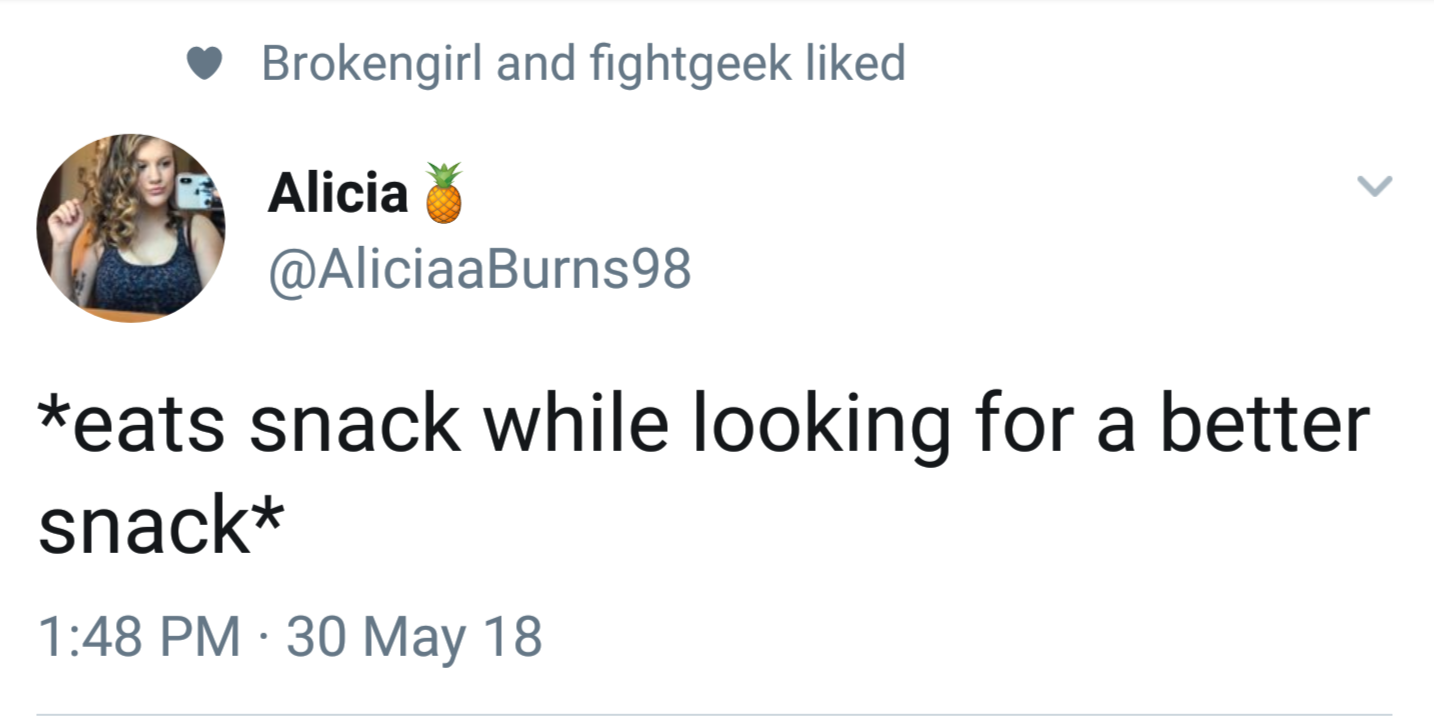This screenshot has height=728, width=1434.
Task: Click the 1:48 PM timestamp
Action: click(139, 637)
